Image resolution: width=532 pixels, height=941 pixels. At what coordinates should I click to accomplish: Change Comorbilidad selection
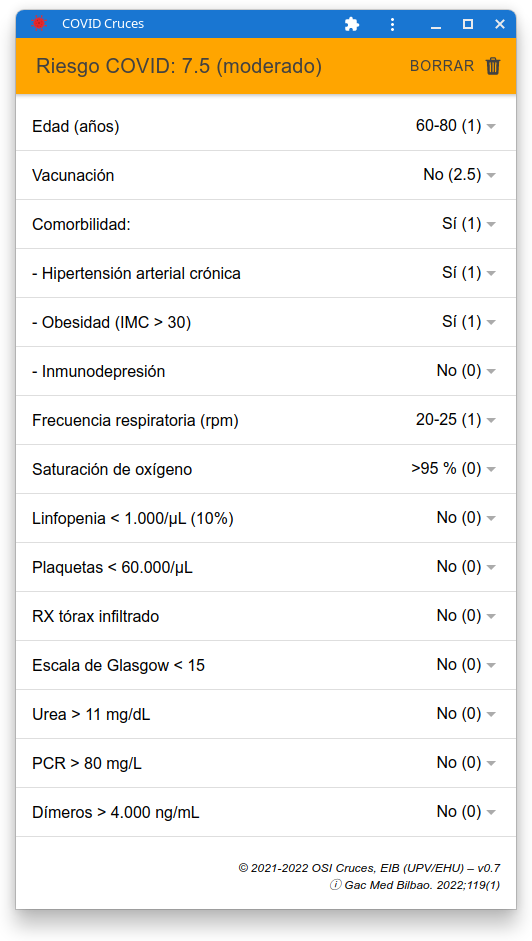pos(470,224)
